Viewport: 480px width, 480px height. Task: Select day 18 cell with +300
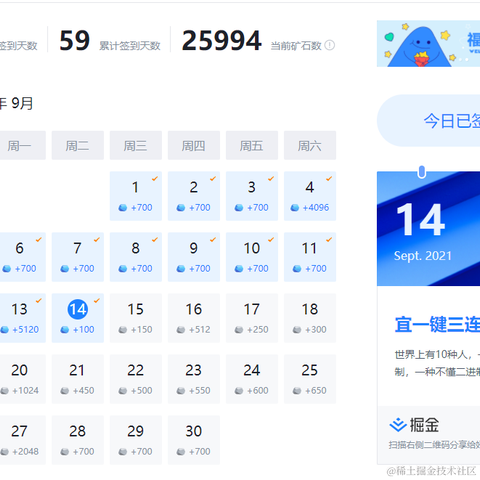pos(310,318)
